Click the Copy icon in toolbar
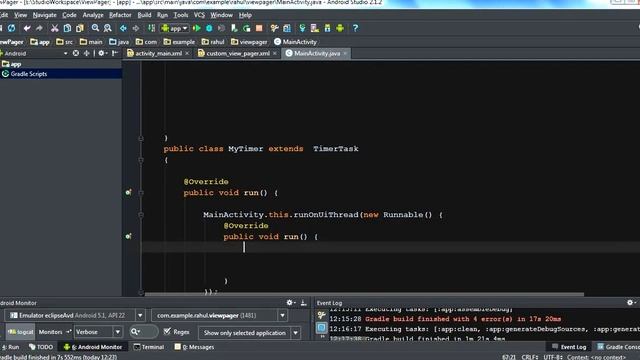This screenshot has width=640, height=360. point(67,28)
